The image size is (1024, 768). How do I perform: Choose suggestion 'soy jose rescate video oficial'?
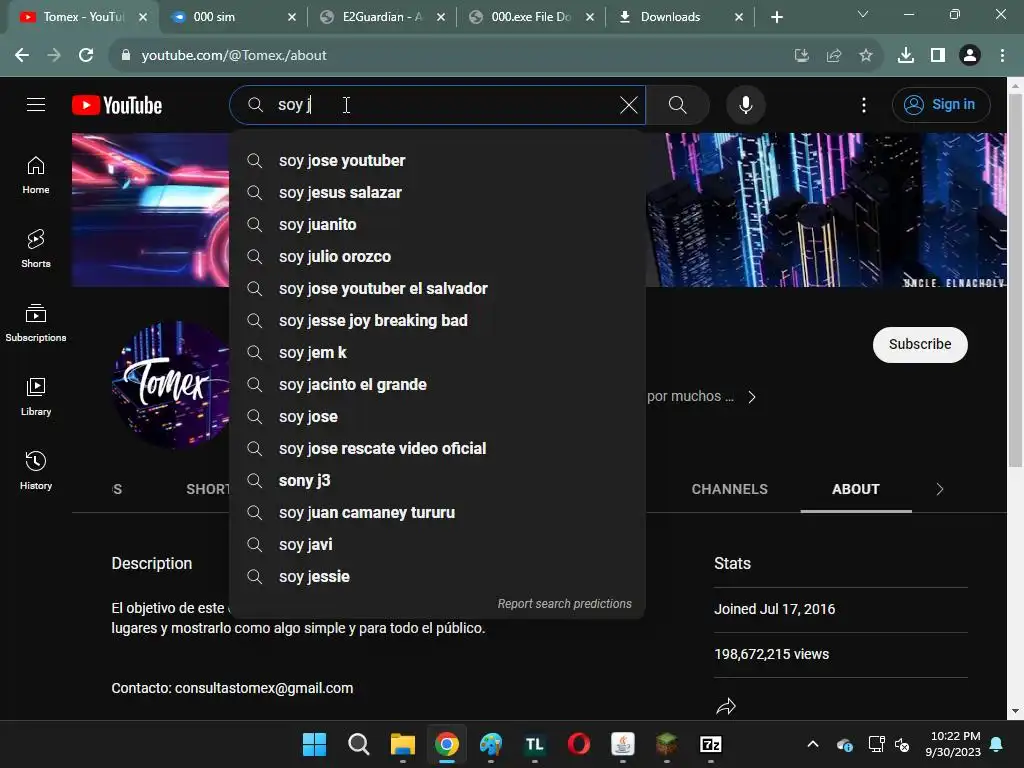(x=437, y=449)
